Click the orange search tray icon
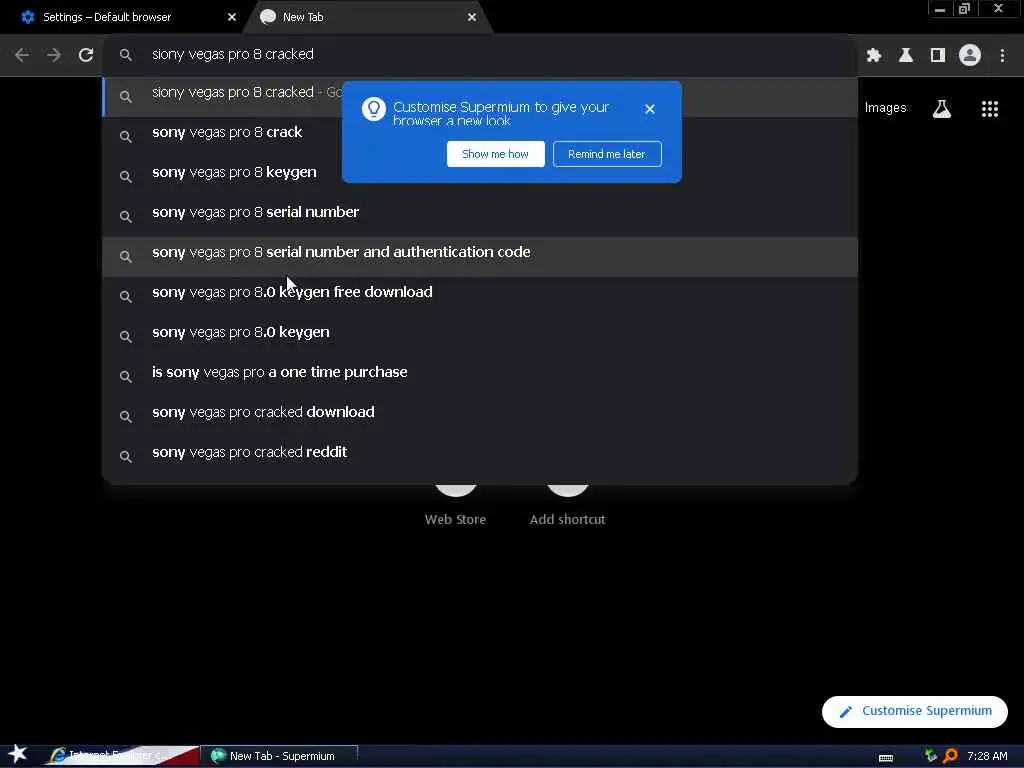Image resolution: width=1024 pixels, height=768 pixels. pos(951,756)
